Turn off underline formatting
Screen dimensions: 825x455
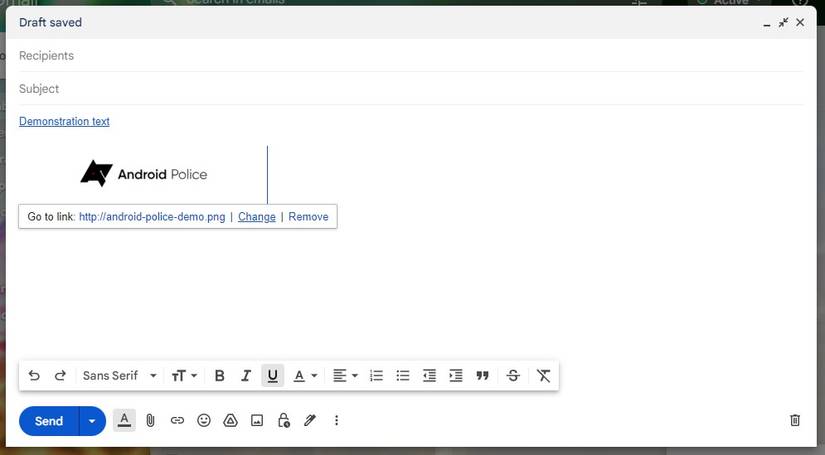pos(272,376)
